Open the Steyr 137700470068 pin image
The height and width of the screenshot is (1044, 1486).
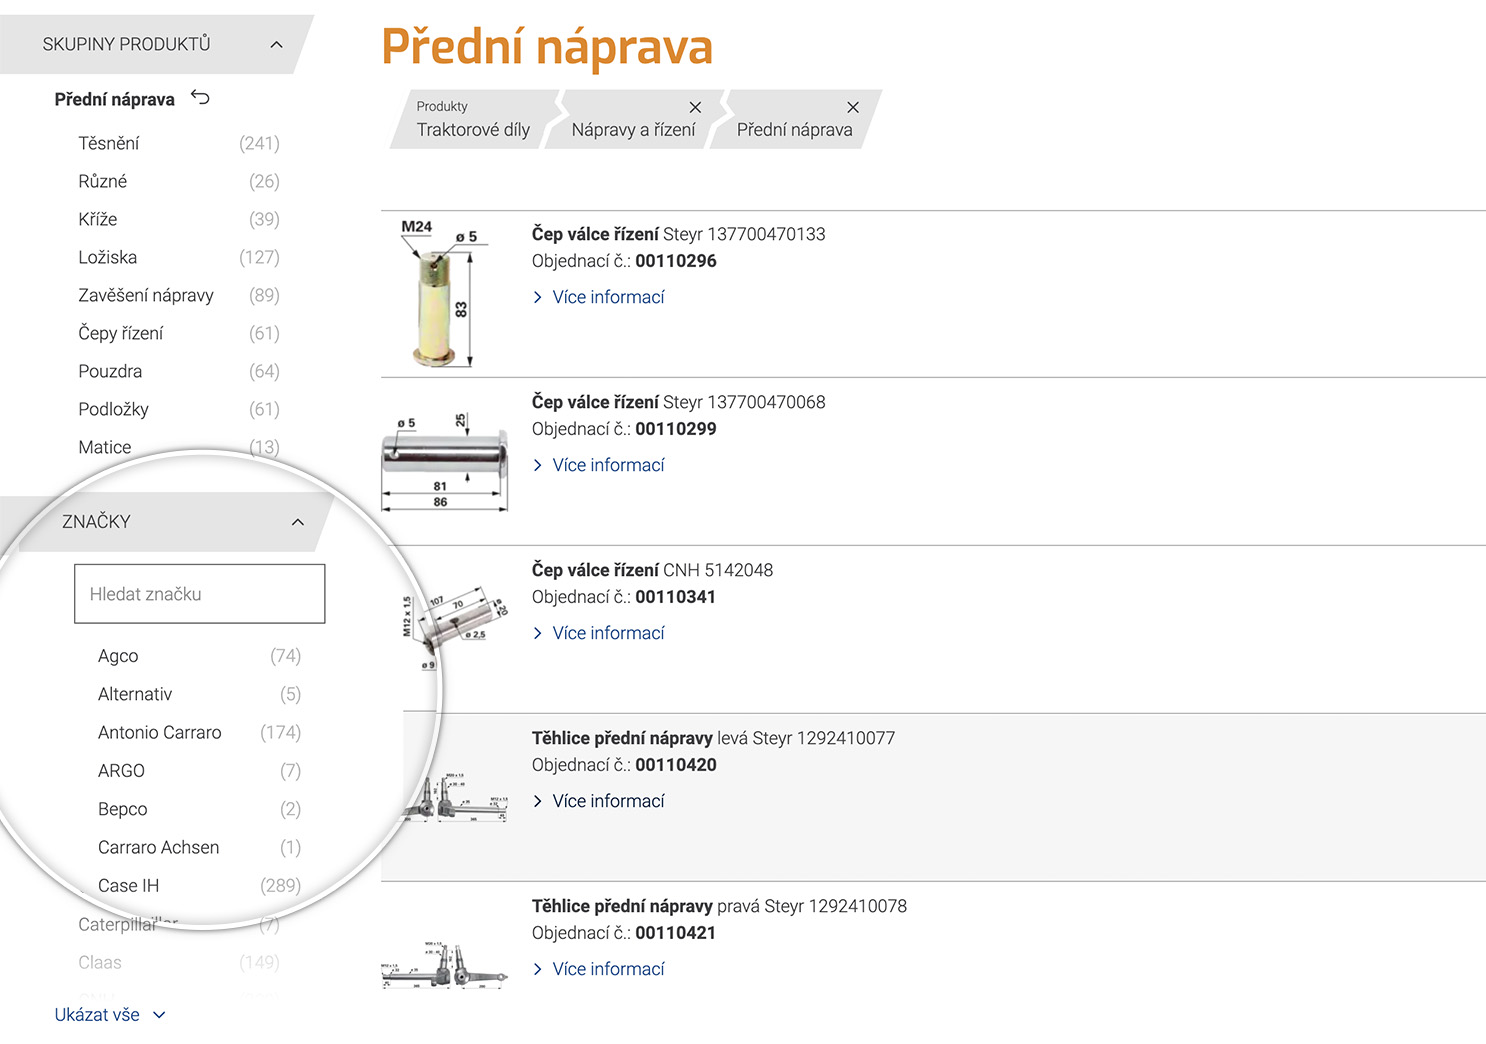tap(446, 462)
